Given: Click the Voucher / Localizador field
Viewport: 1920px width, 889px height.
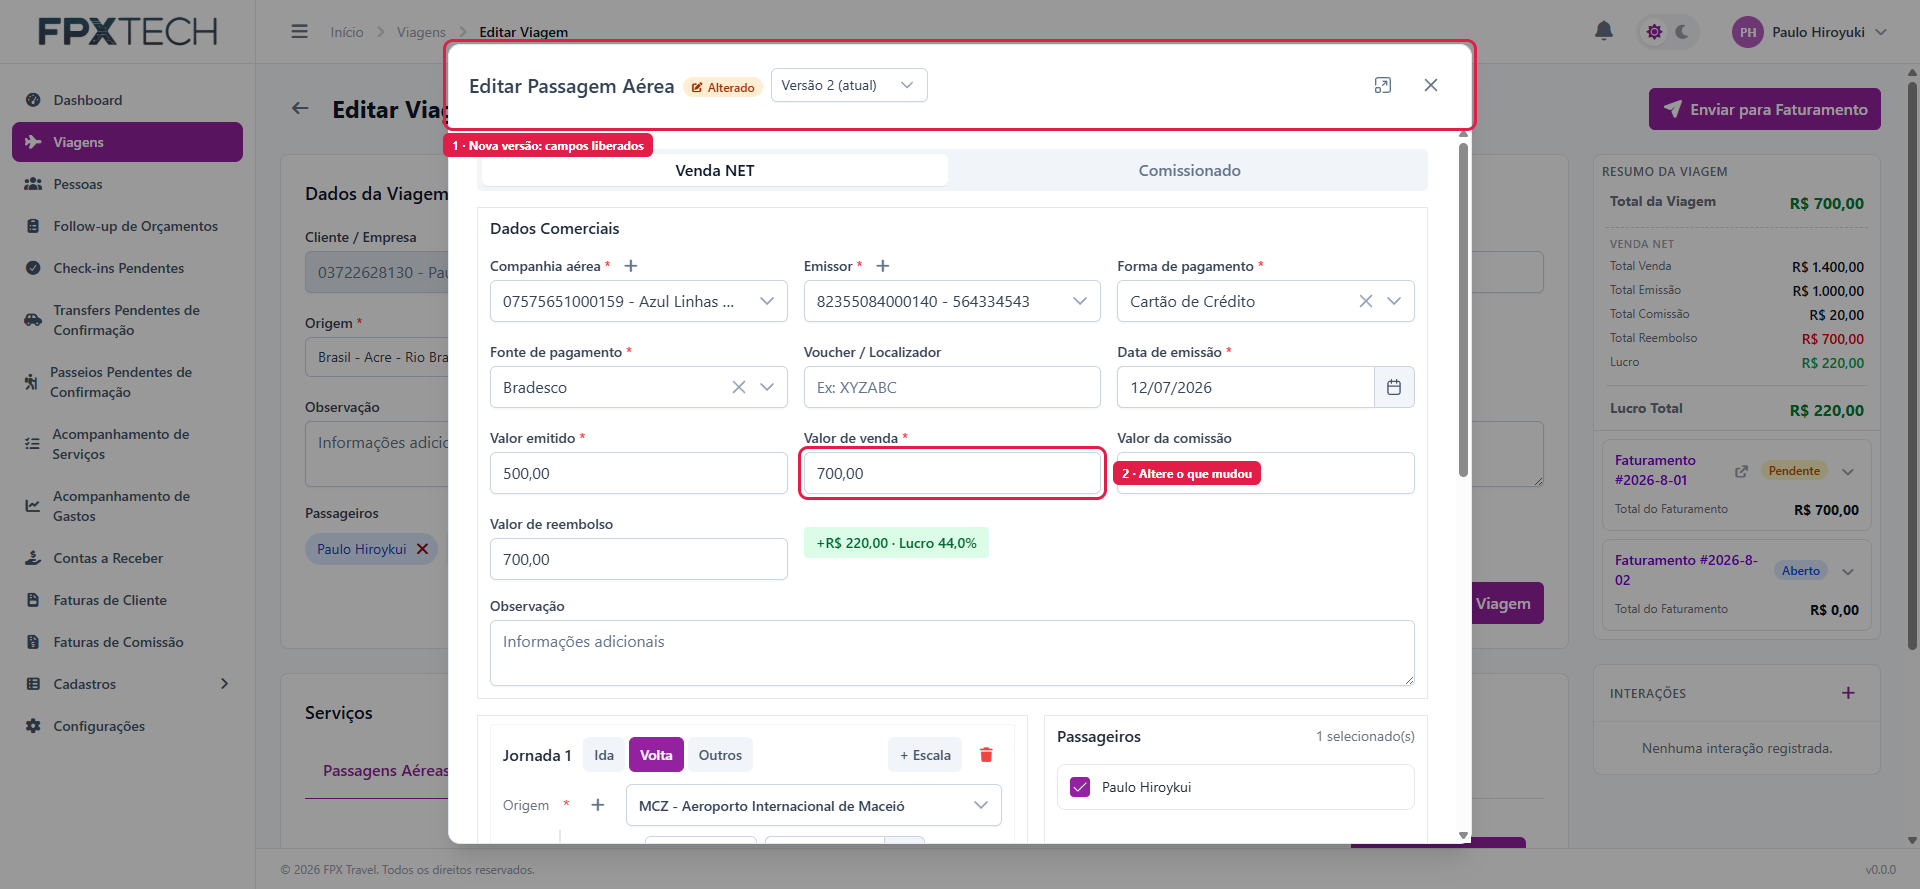Looking at the screenshot, I should coord(952,387).
